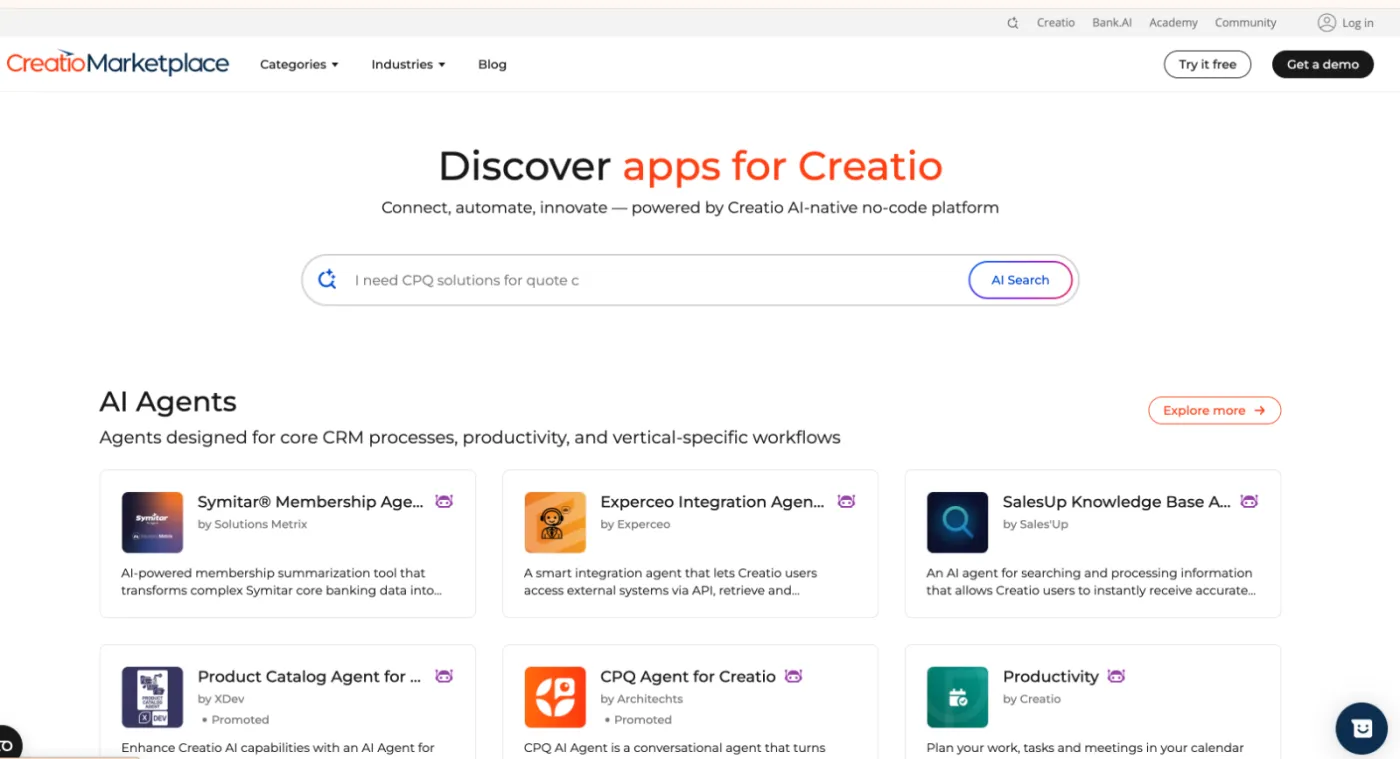
Task: Open the Symitar Membership Agent app icon
Action: click(152, 522)
